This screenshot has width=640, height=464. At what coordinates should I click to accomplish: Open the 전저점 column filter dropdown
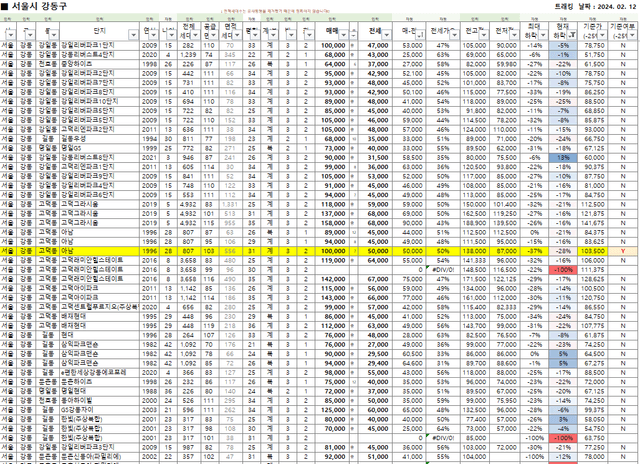(x=513, y=35)
